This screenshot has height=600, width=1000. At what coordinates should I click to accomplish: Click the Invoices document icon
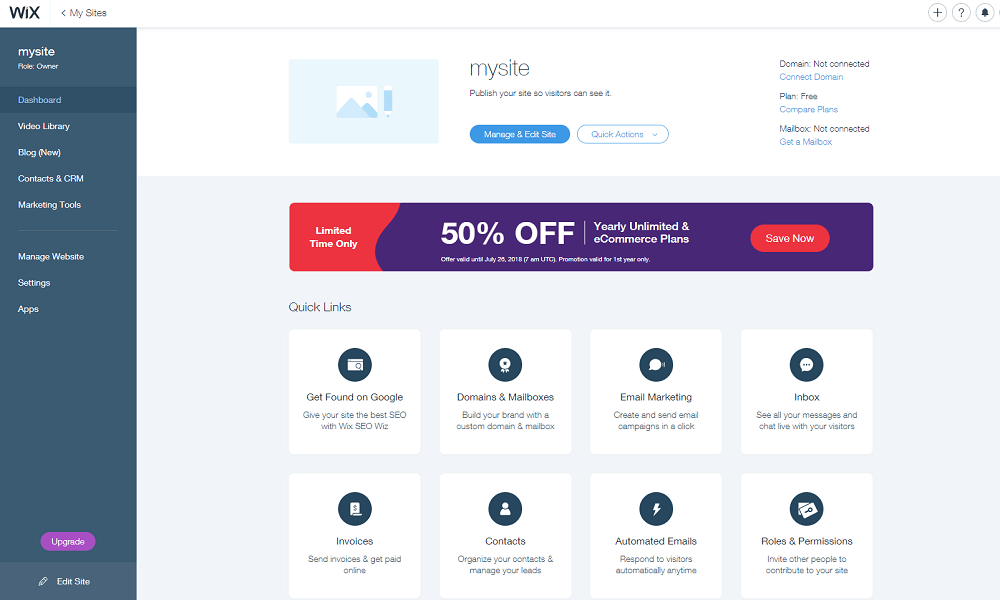tap(355, 509)
